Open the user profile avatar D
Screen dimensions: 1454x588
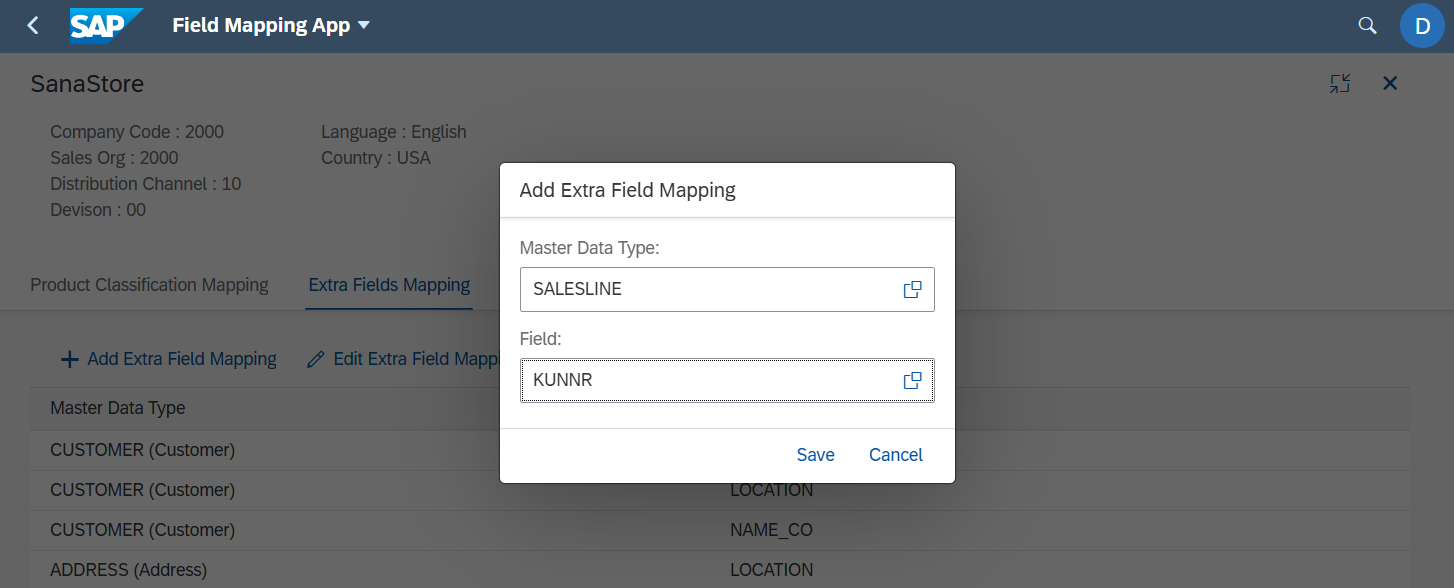click(x=1422, y=25)
